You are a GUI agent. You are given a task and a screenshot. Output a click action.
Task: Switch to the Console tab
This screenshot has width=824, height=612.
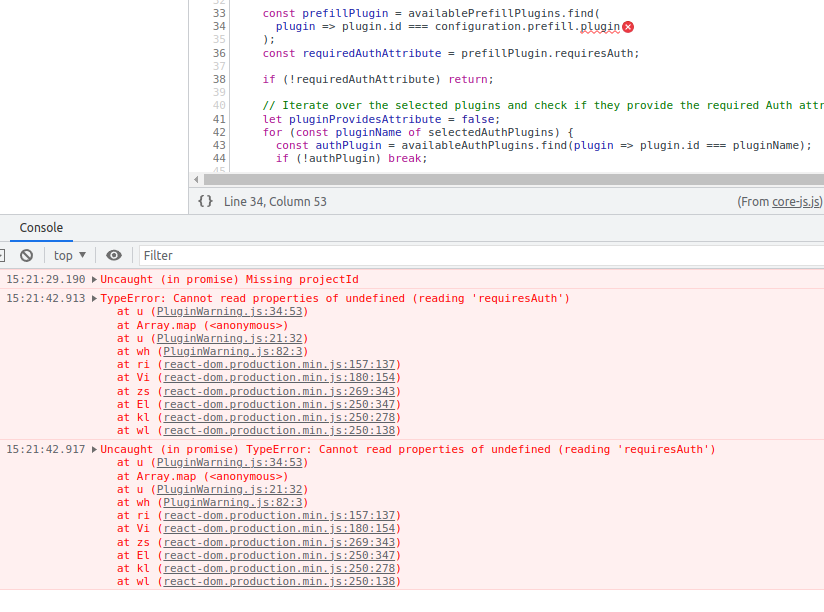[x=40, y=228]
